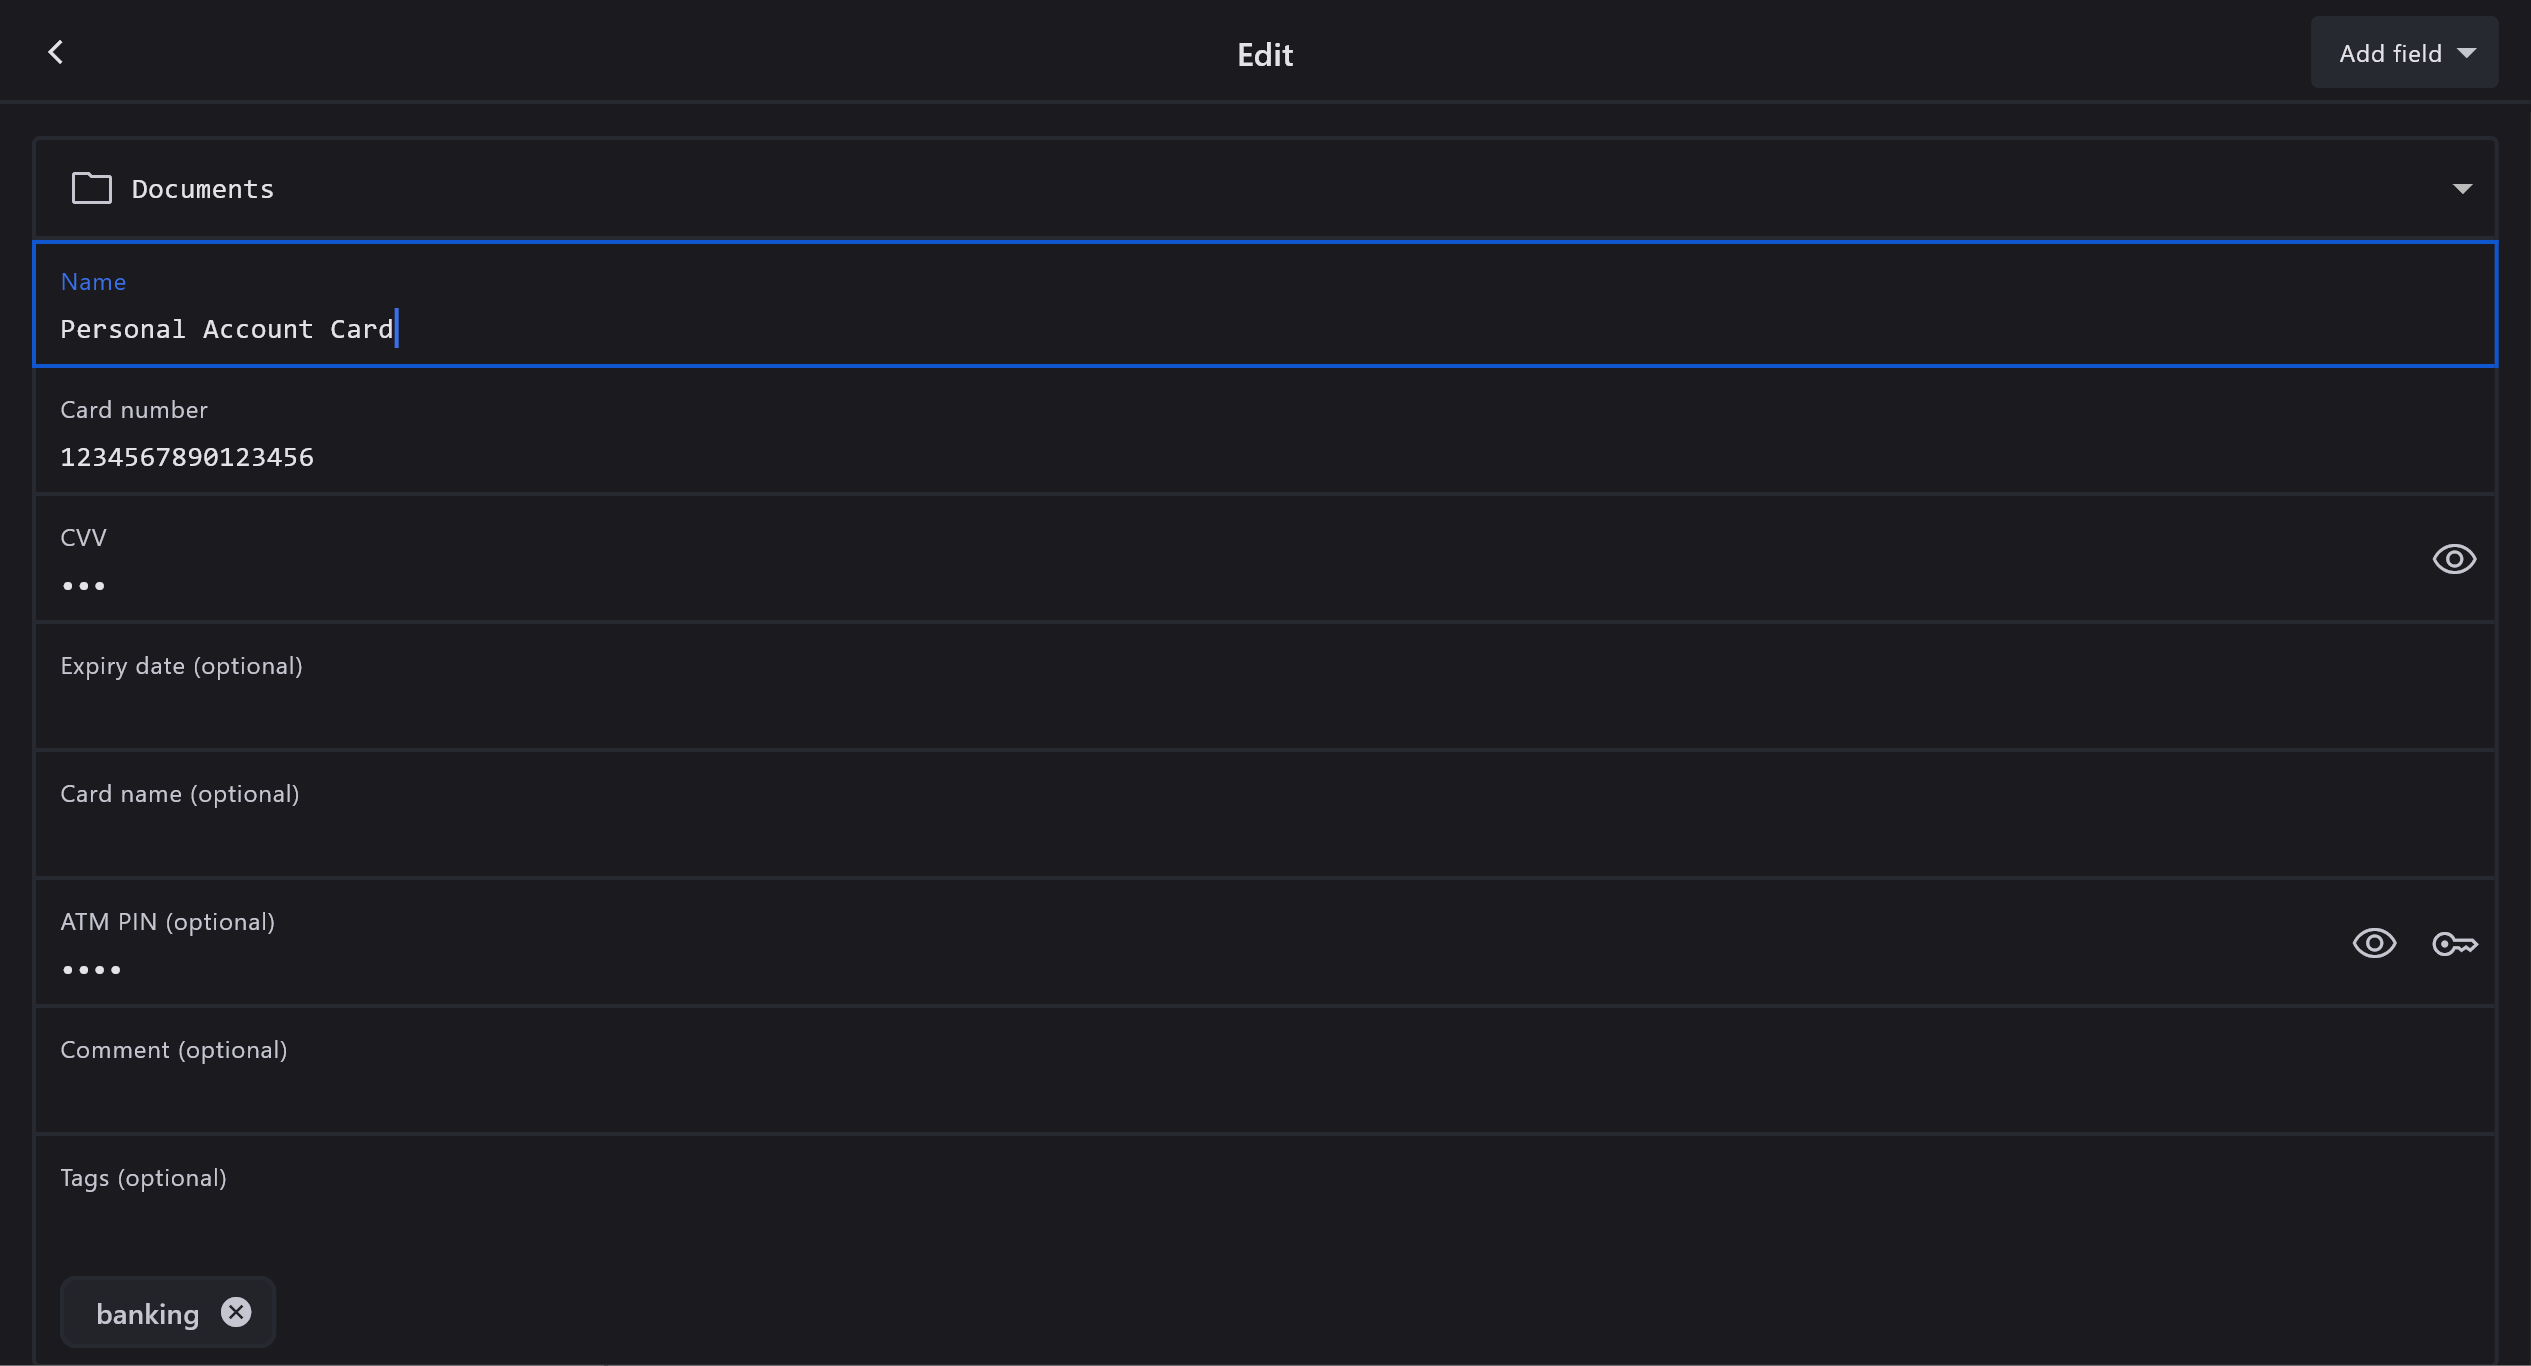Click the masked CVV field
This screenshot has height=1366, width=2531.
[x=1200, y=585]
